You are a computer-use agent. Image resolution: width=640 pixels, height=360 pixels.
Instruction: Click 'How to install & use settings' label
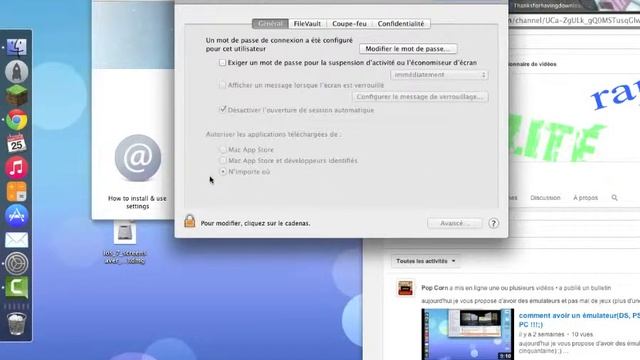[137, 202]
